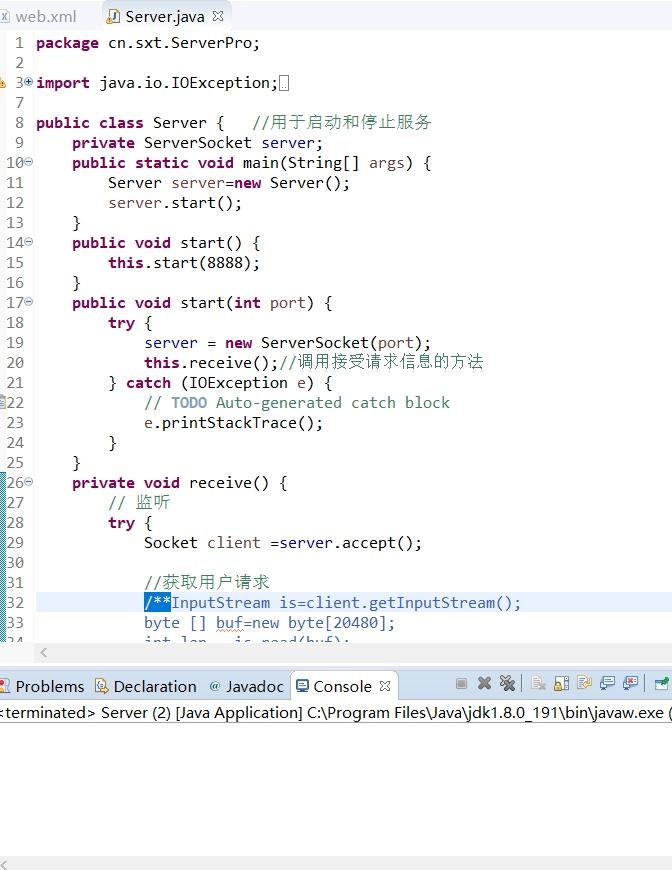Click the underlined 'buf' variable on line 33
Image resolution: width=672 pixels, height=870 pixels.
pyautogui.click(x=230, y=623)
